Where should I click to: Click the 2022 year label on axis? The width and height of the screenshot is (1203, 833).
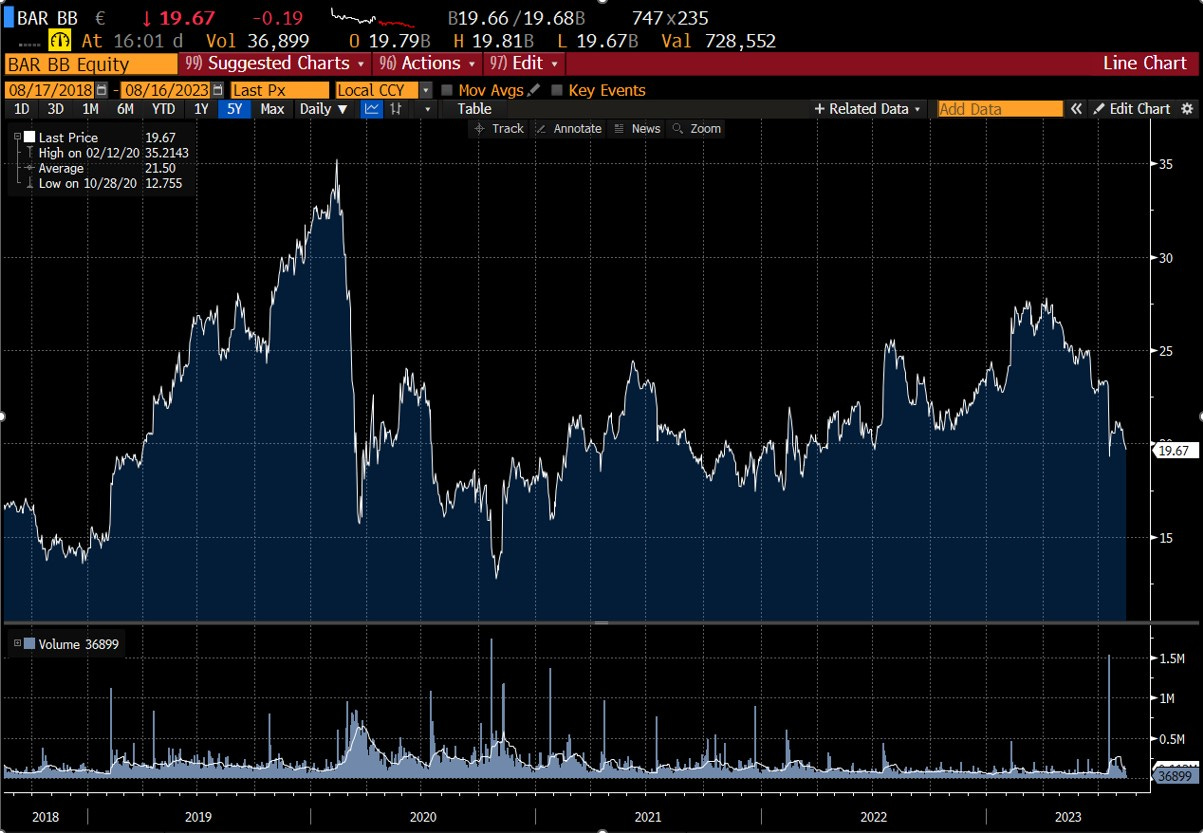click(x=874, y=816)
